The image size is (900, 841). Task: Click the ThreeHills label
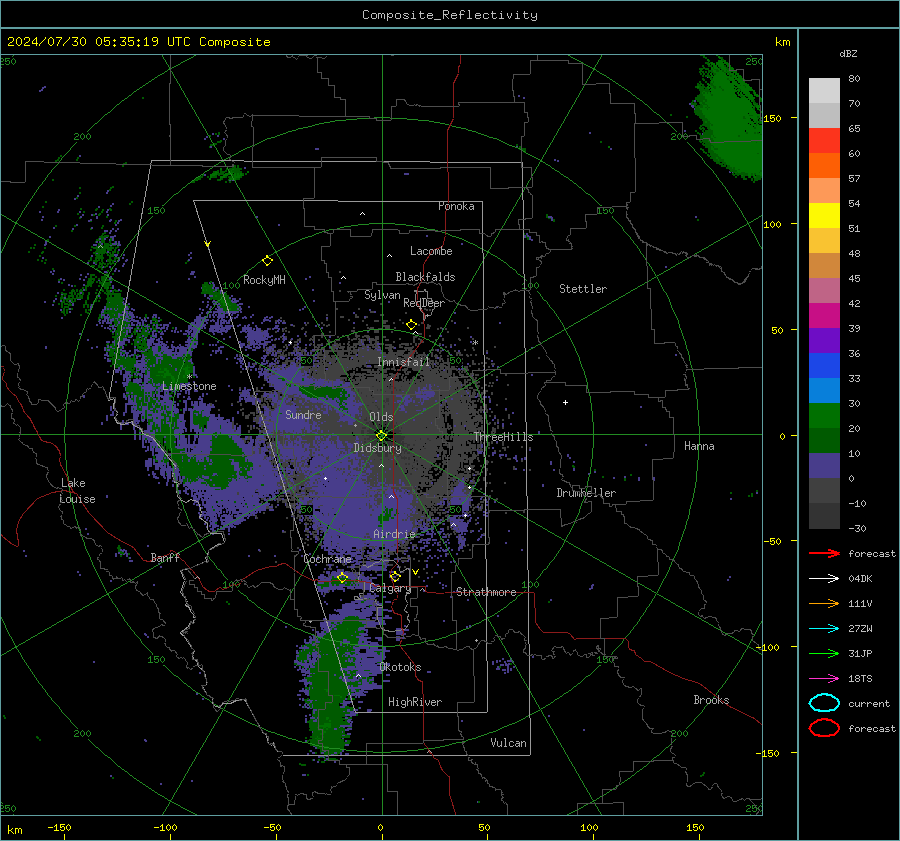pyautogui.click(x=503, y=437)
